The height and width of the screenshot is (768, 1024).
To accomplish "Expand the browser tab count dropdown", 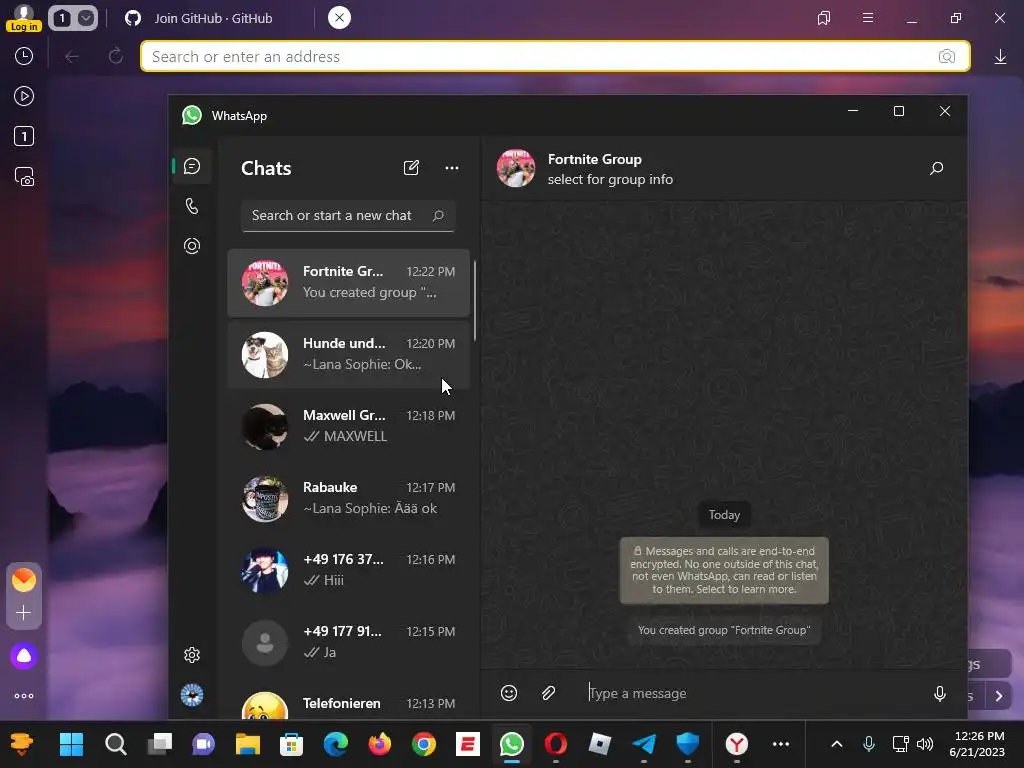I will 86,18.
